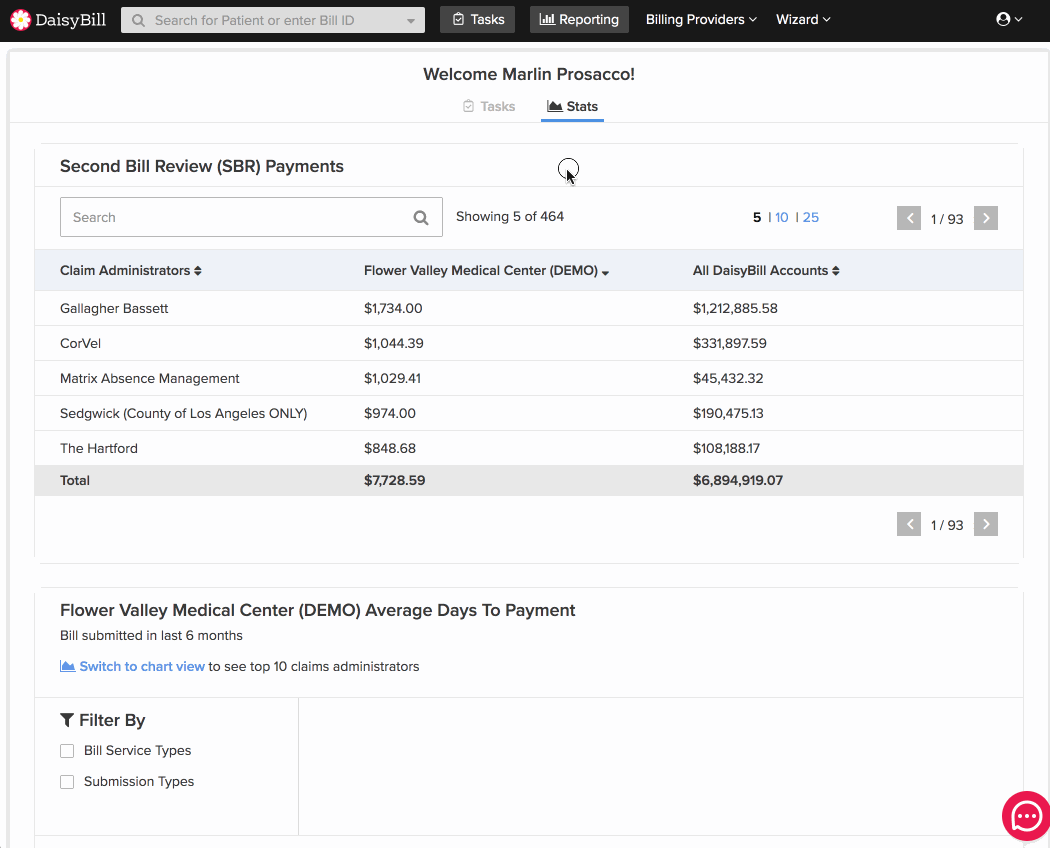Screen dimensions: 1050x848
Task: Click the funnel icon beside Filter By
Action: (x=67, y=720)
